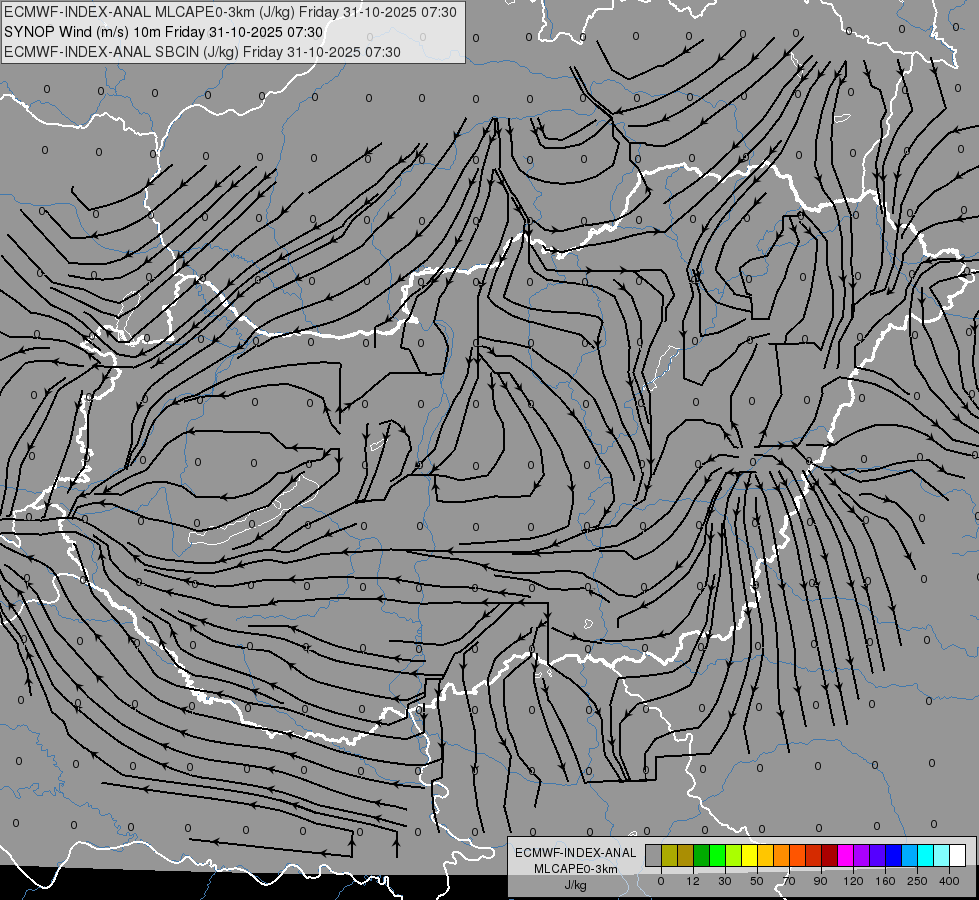Click the legend label '70'
Image resolution: width=979 pixels, height=900 pixels.
pos(789,881)
